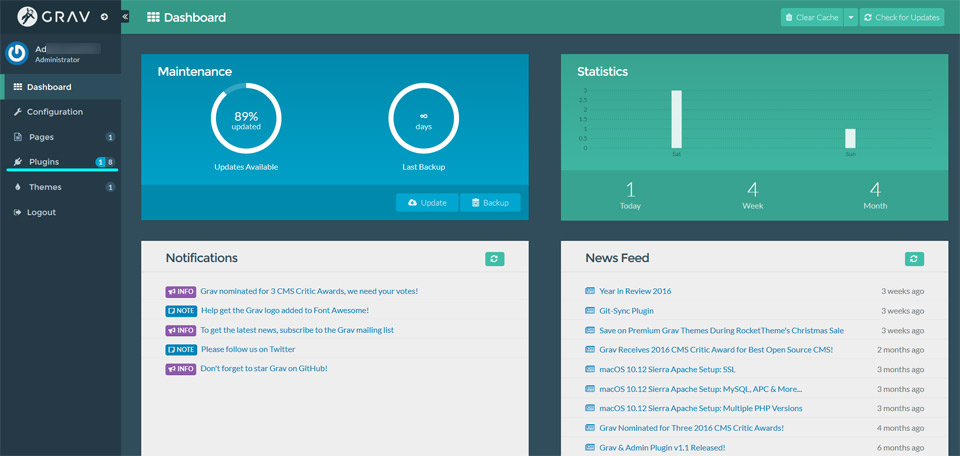Open the CMS Critic Awards votes notification
This screenshot has width=960, height=456.
click(x=309, y=291)
